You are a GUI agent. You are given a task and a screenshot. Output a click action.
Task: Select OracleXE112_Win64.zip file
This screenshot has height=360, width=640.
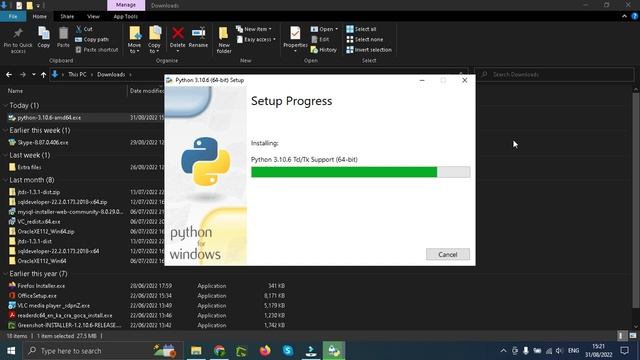click(x=46, y=231)
